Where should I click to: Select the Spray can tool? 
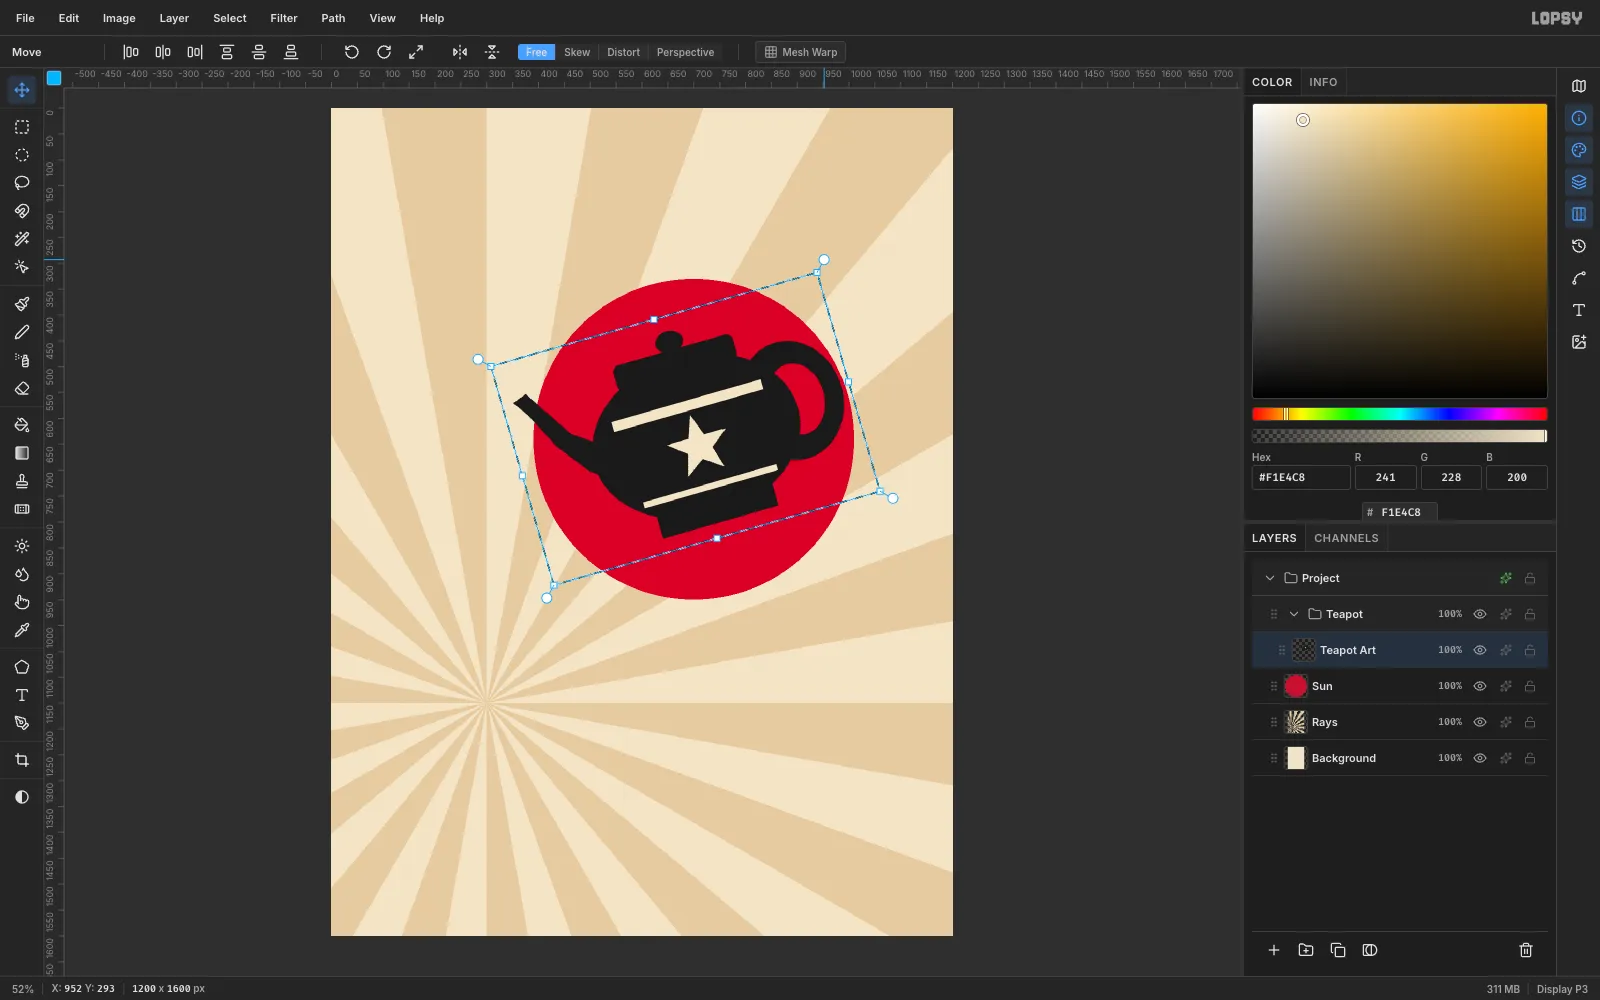(22, 360)
